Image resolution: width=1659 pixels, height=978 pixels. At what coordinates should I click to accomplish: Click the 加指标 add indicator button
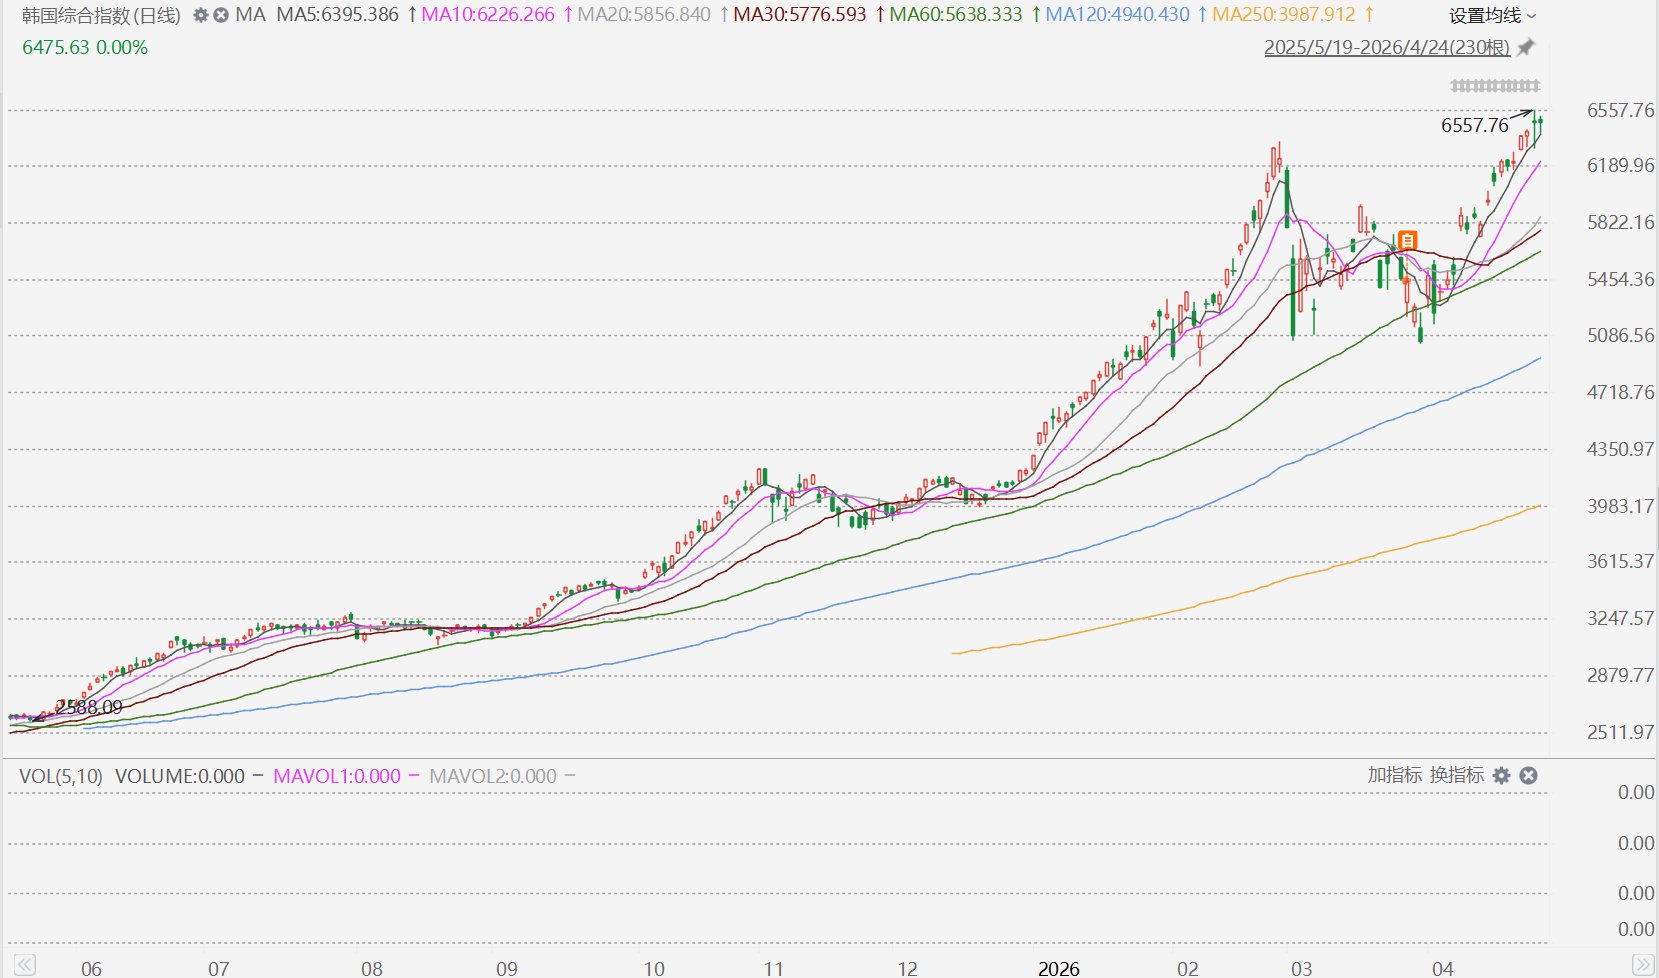pyautogui.click(x=1394, y=775)
